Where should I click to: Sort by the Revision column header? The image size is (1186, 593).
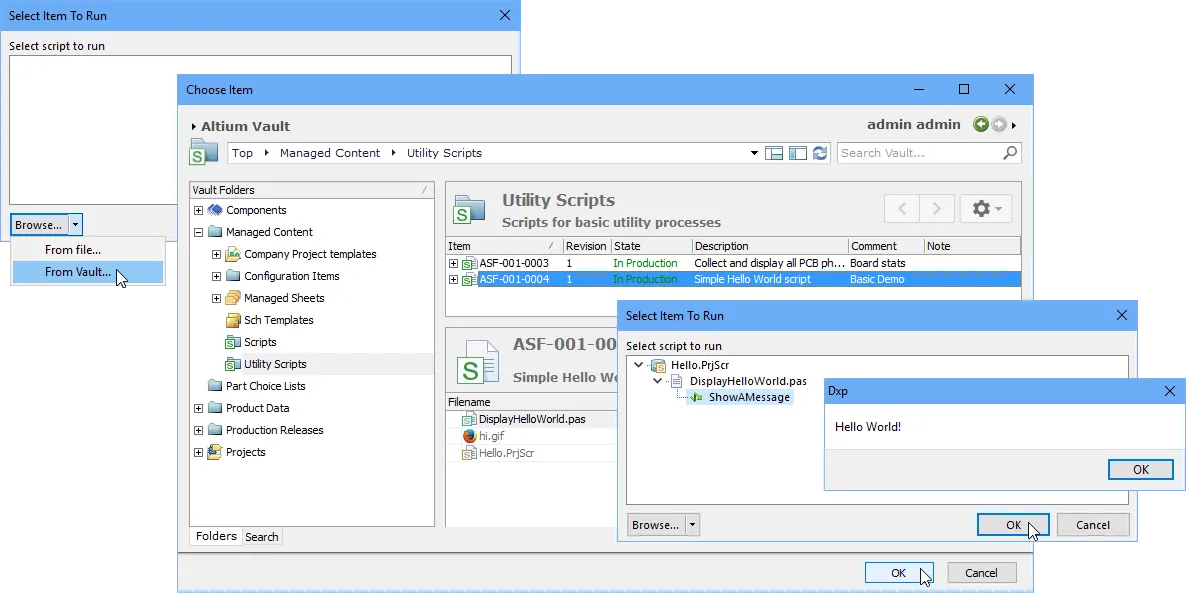[x=587, y=246]
